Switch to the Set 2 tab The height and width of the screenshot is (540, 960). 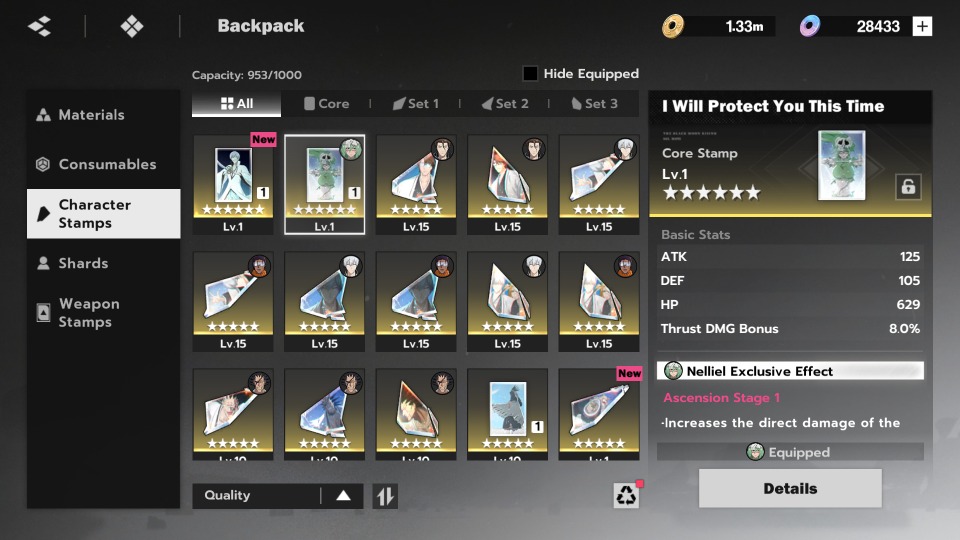[505, 103]
